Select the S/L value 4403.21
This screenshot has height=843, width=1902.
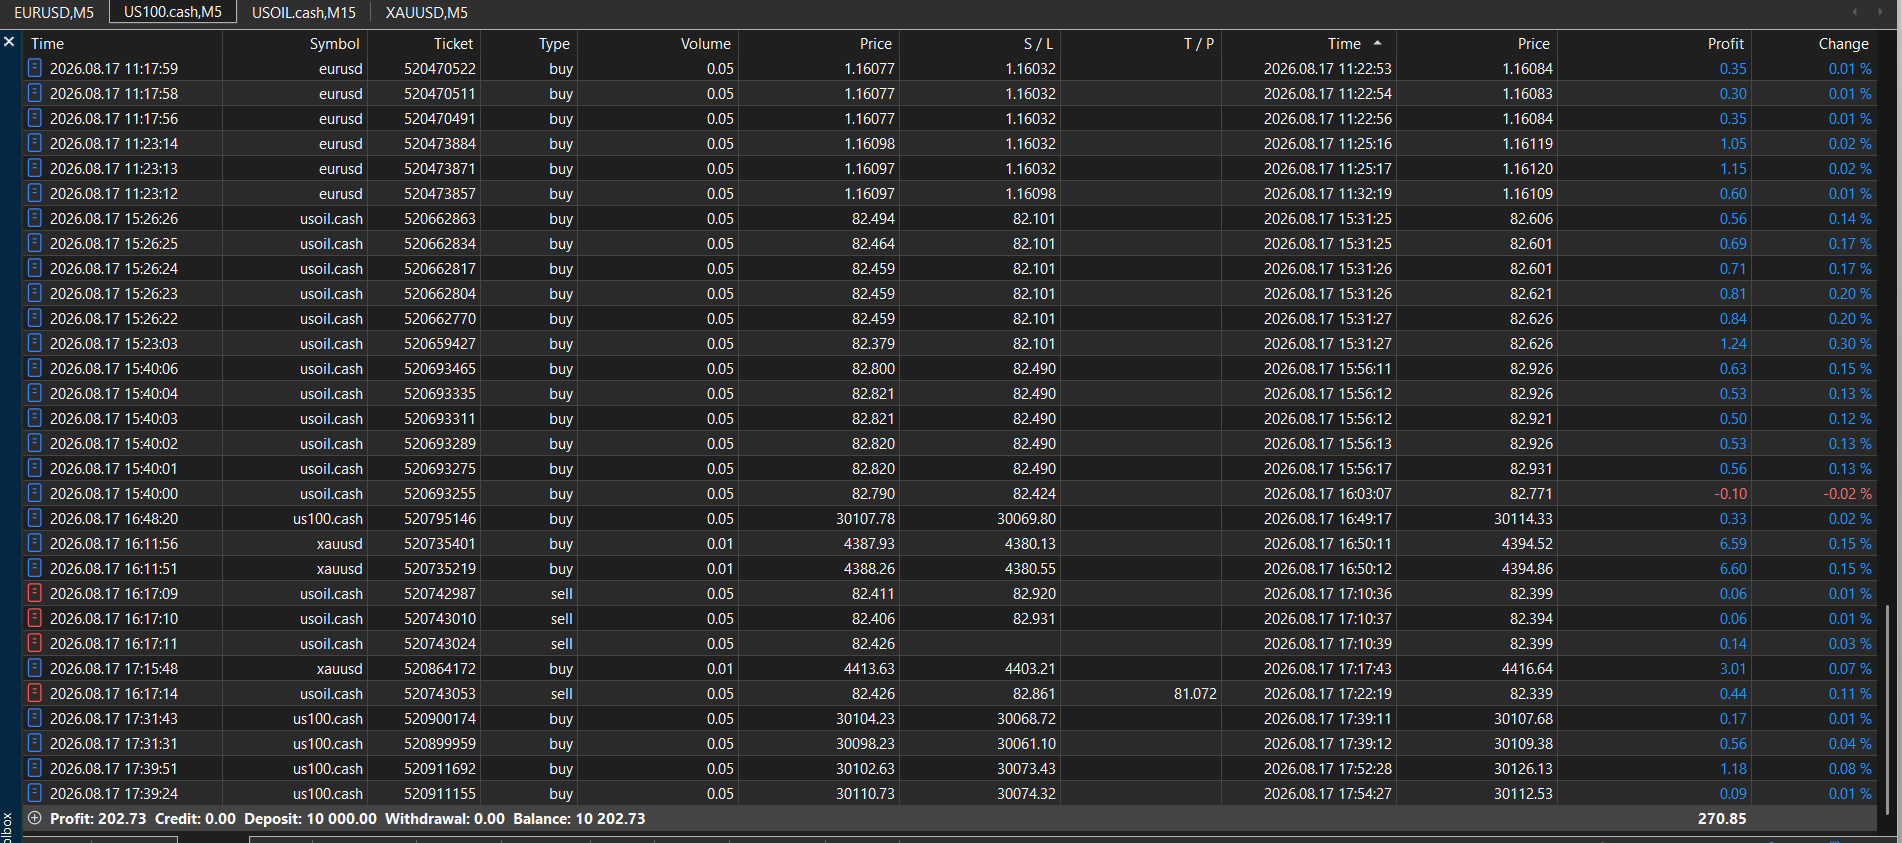point(1030,669)
